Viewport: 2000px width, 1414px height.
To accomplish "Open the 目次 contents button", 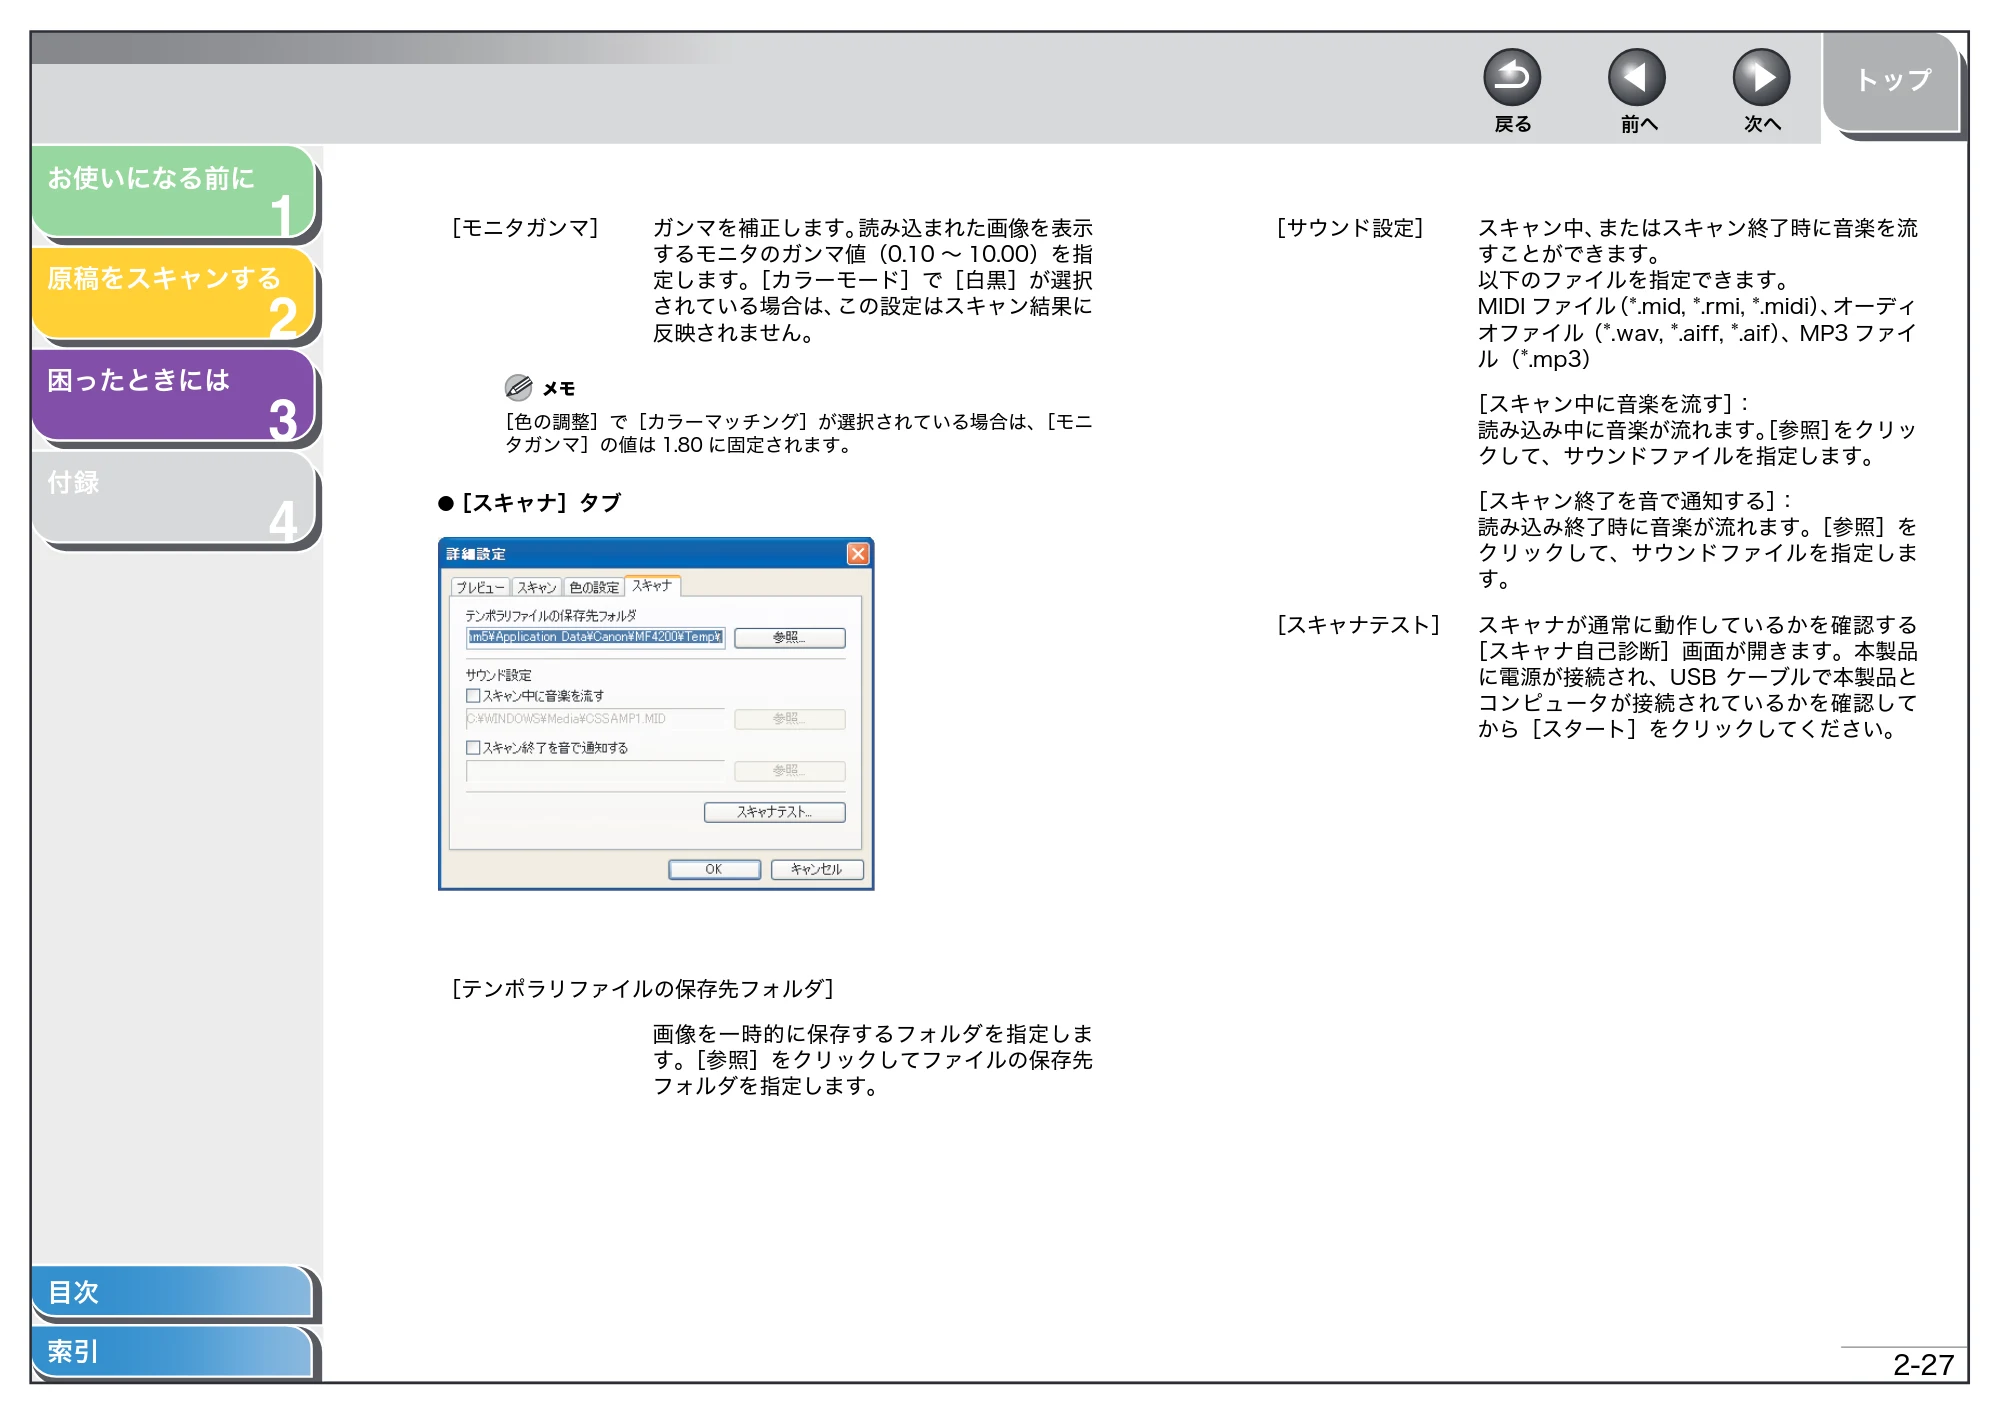I will coord(172,1291).
